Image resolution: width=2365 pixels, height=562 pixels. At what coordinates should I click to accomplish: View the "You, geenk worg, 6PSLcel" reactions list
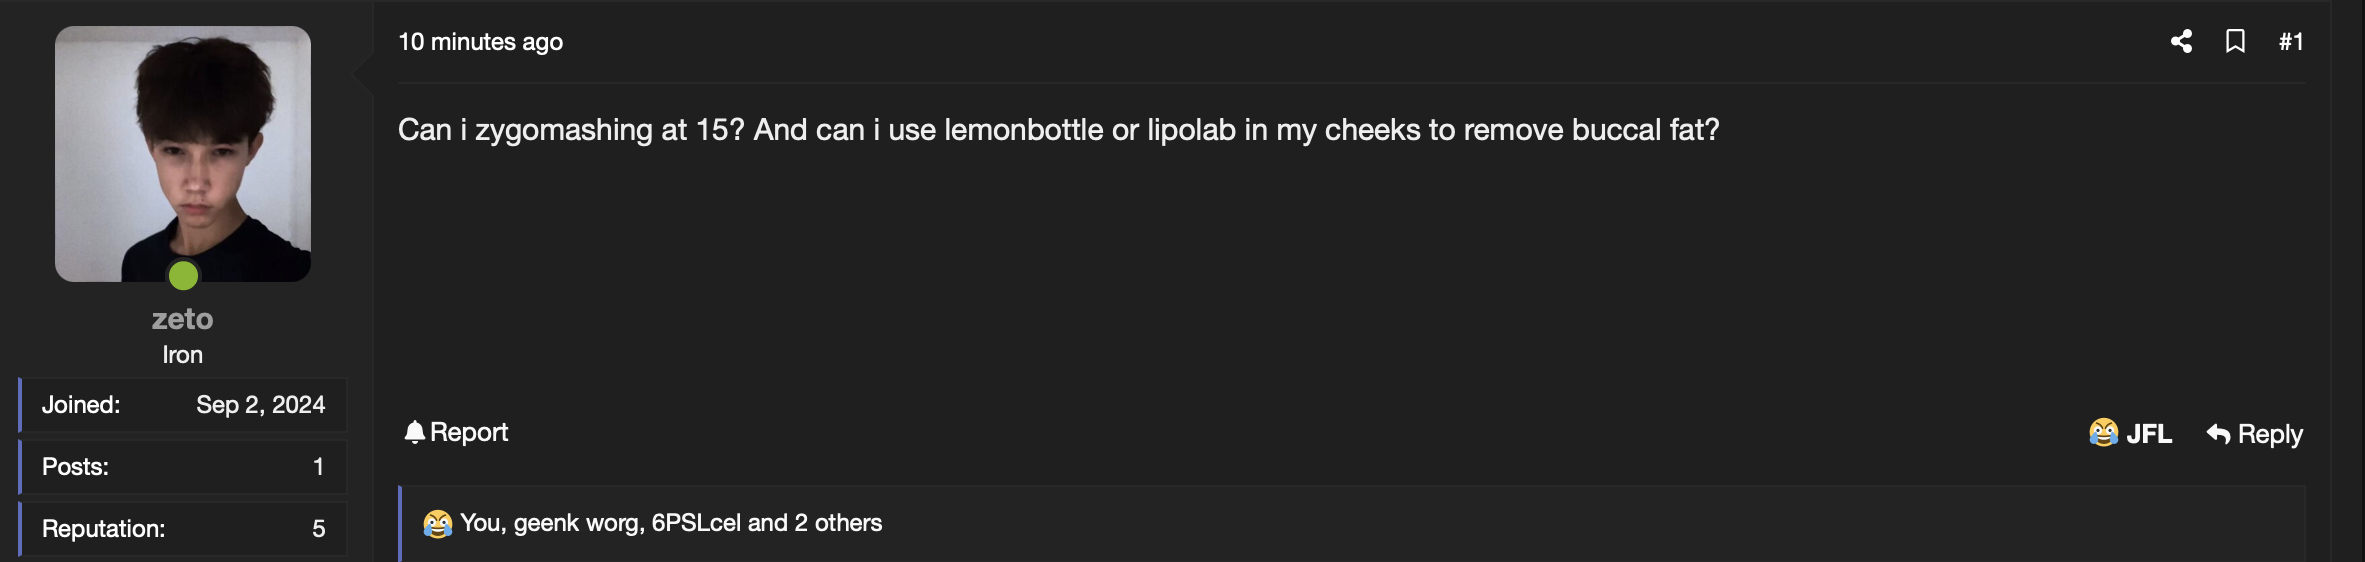pos(671,523)
